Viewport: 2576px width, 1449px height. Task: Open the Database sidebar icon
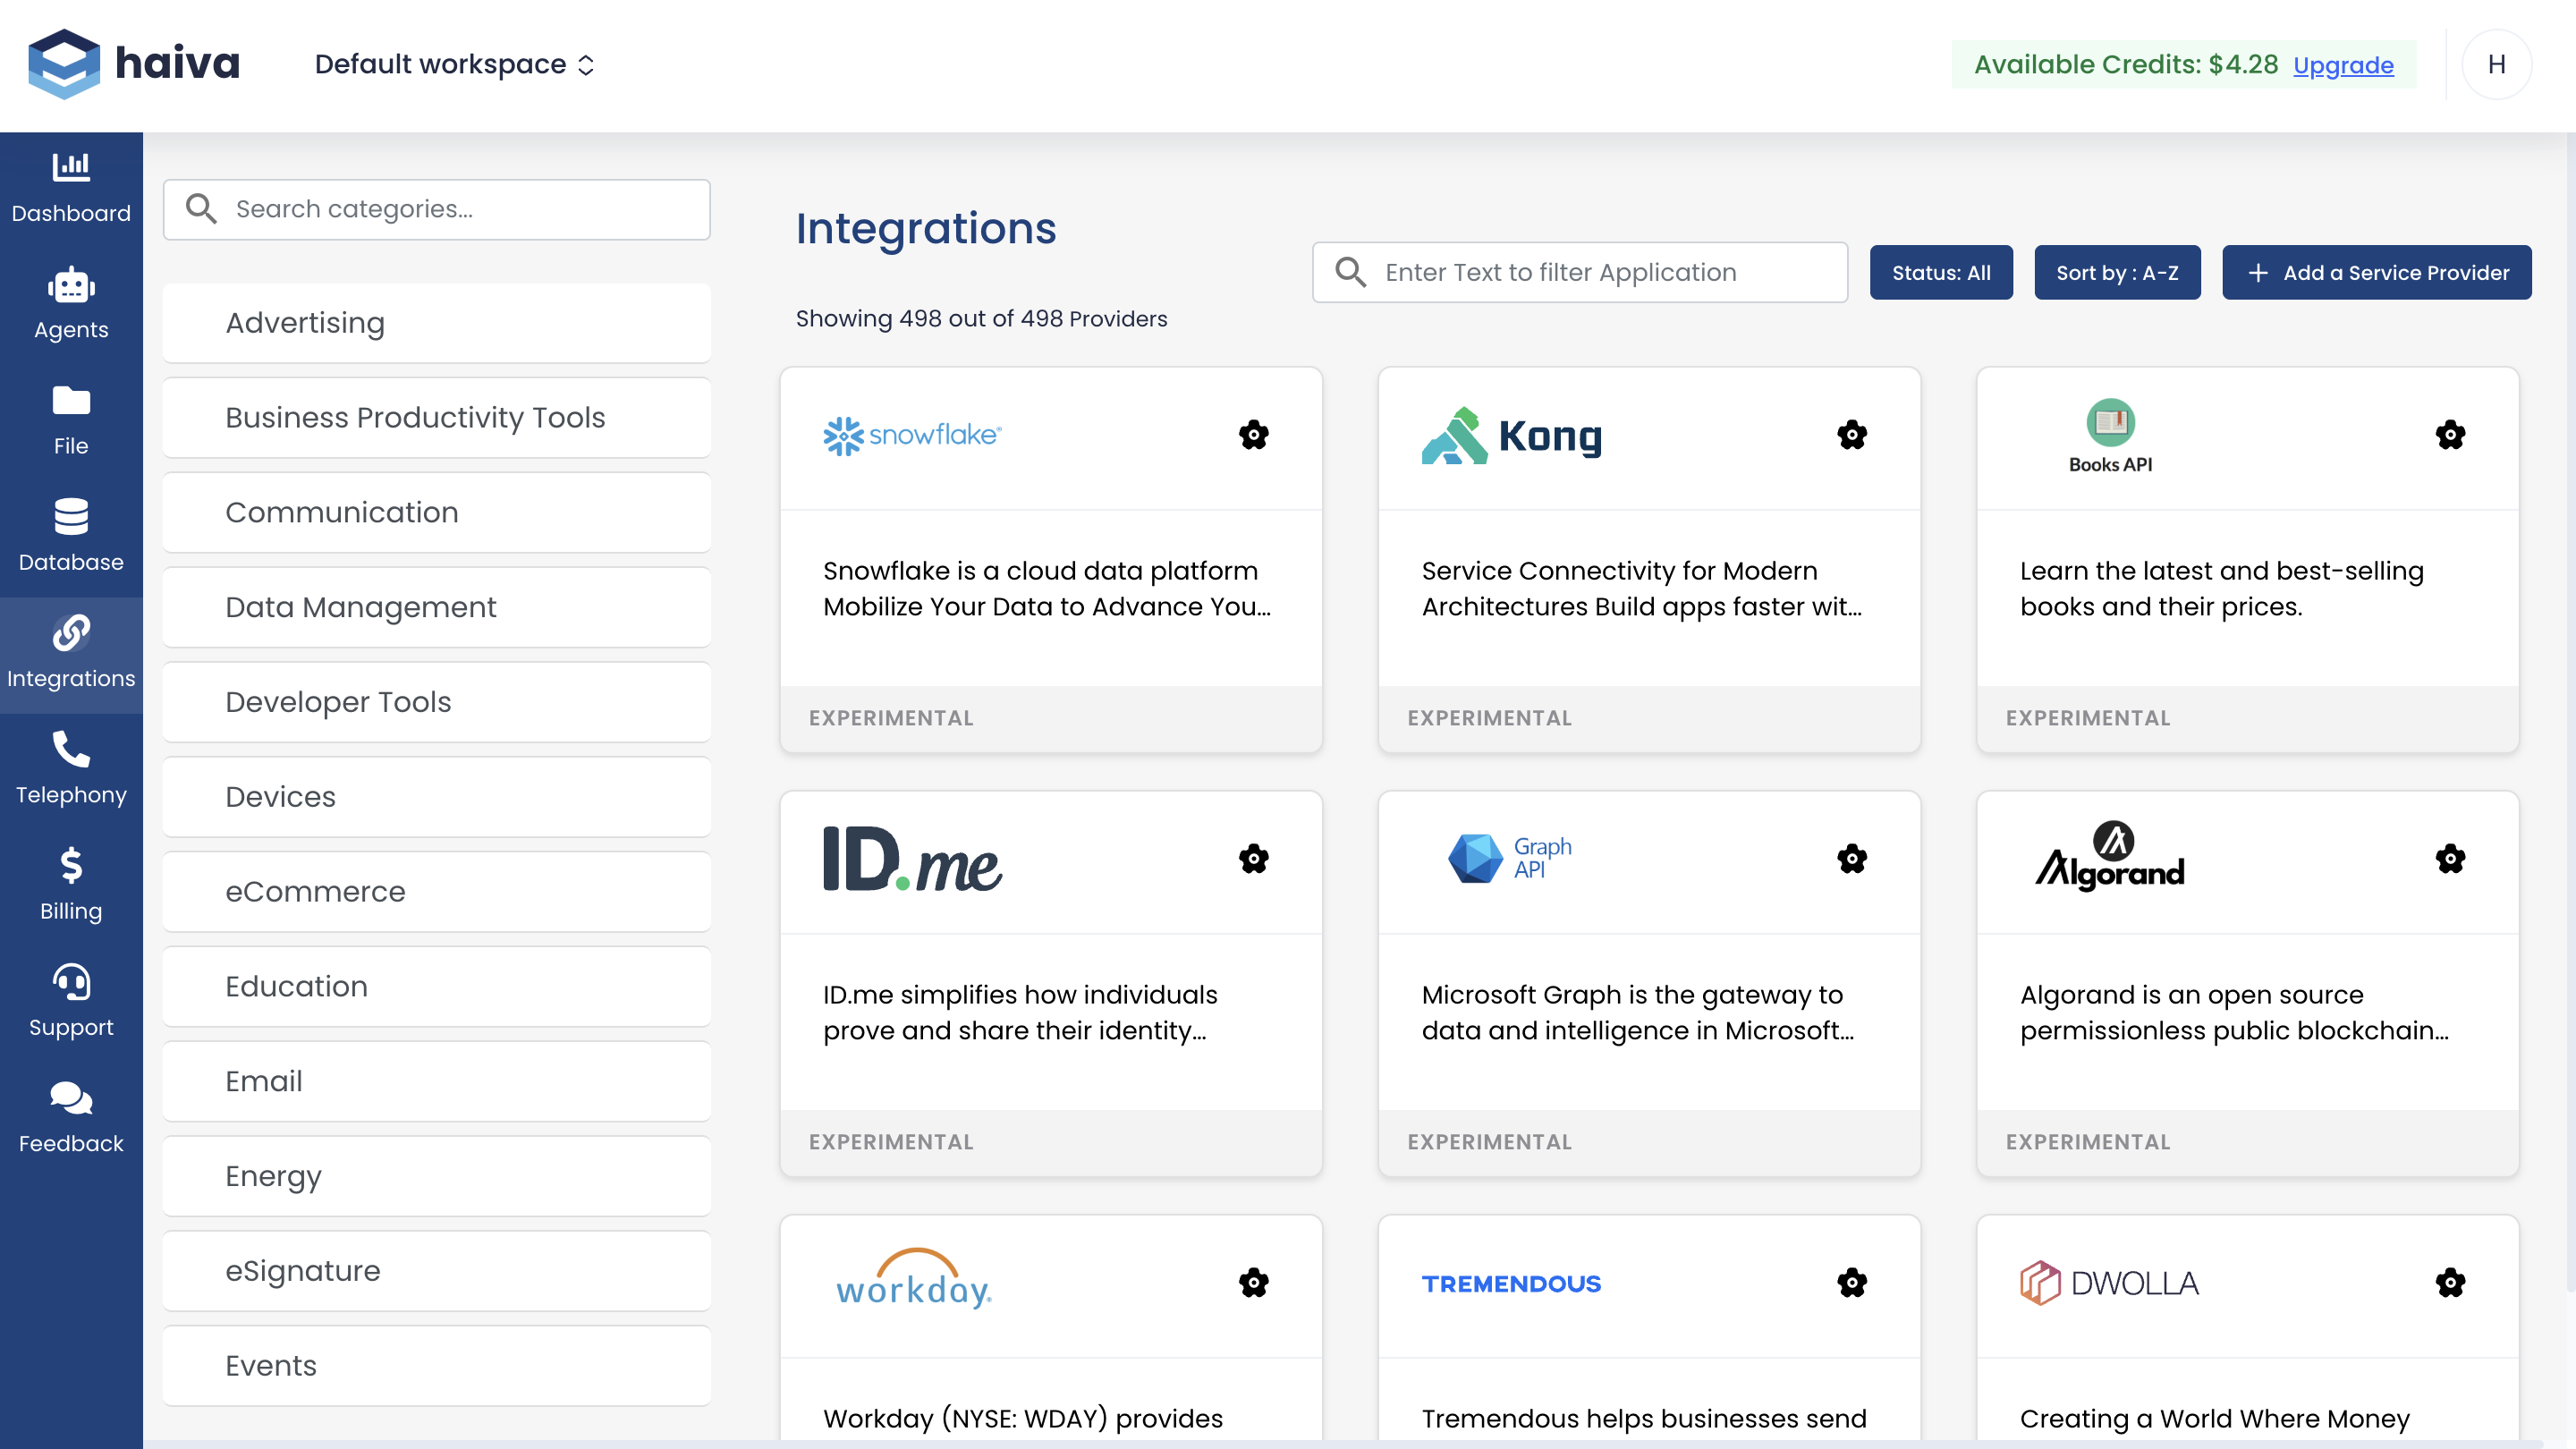point(71,517)
